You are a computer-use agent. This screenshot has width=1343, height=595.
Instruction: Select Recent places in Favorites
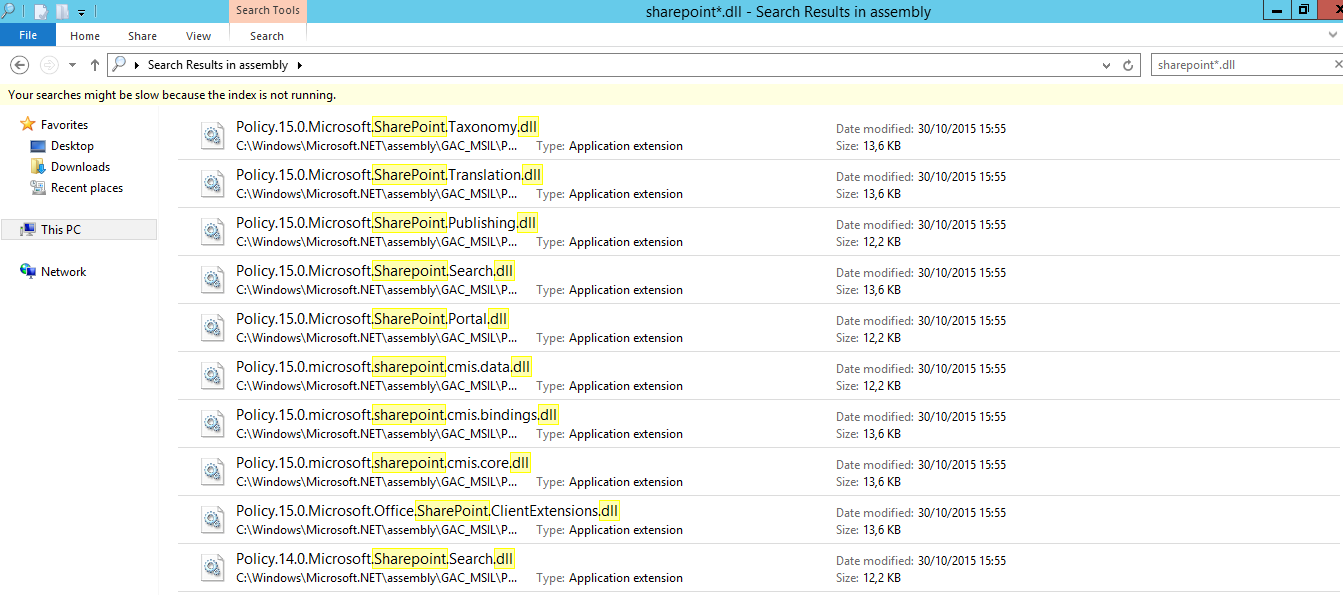pos(87,188)
